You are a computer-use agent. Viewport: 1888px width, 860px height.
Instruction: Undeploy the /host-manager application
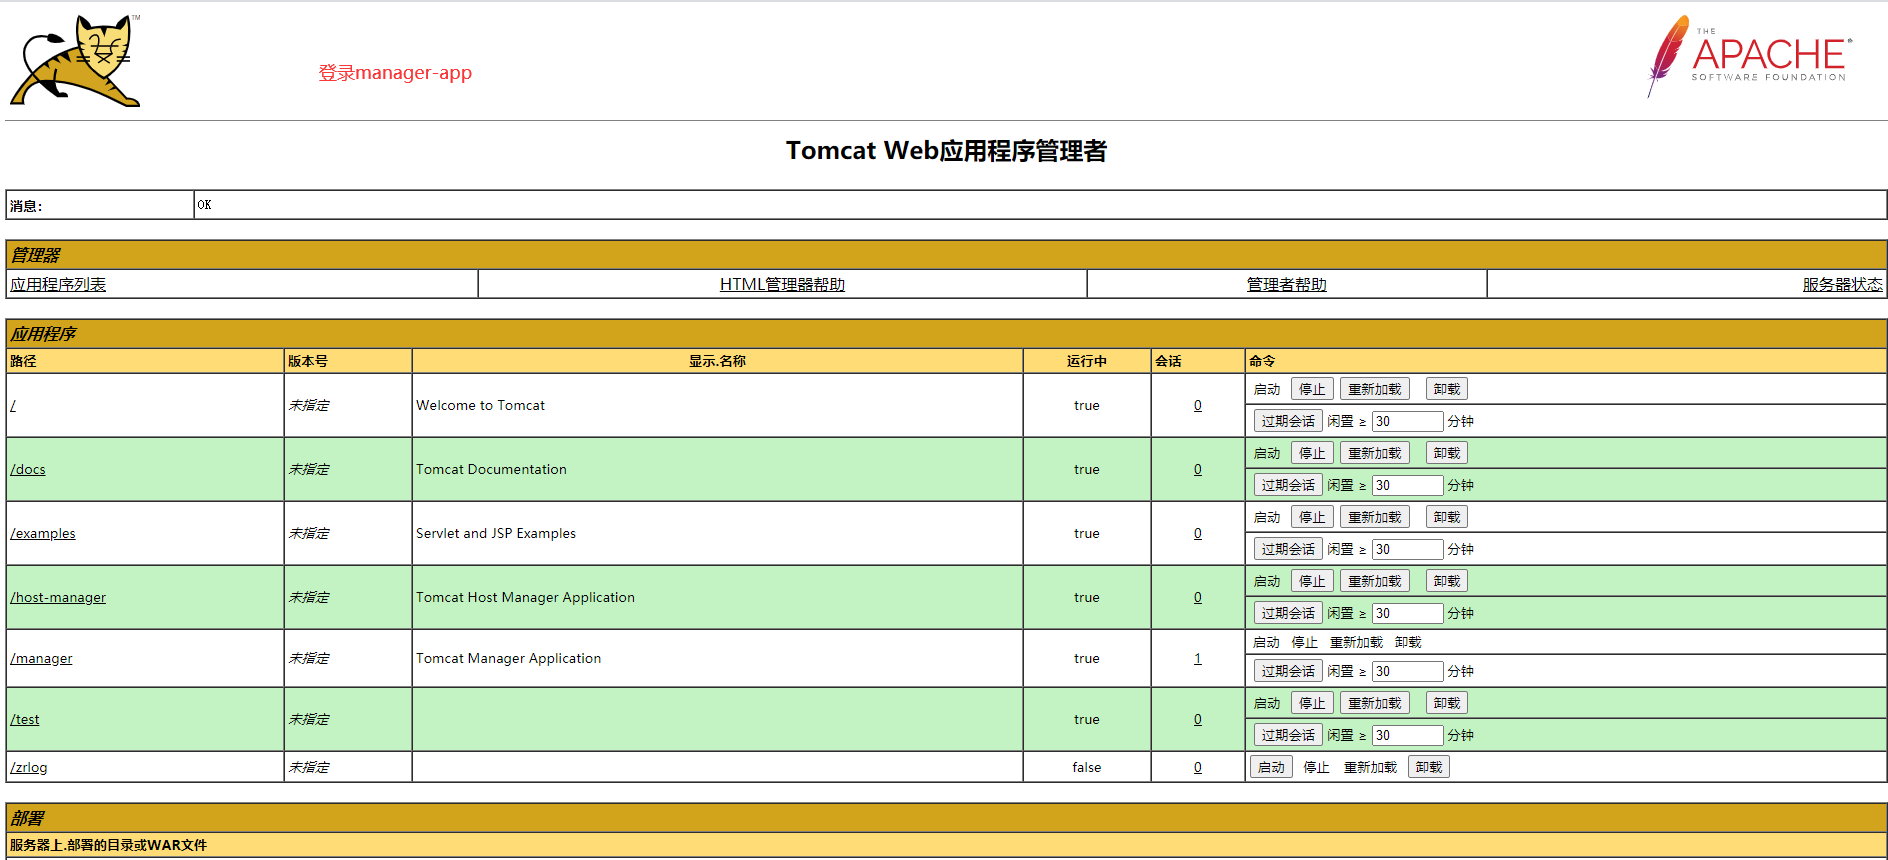1446,581
